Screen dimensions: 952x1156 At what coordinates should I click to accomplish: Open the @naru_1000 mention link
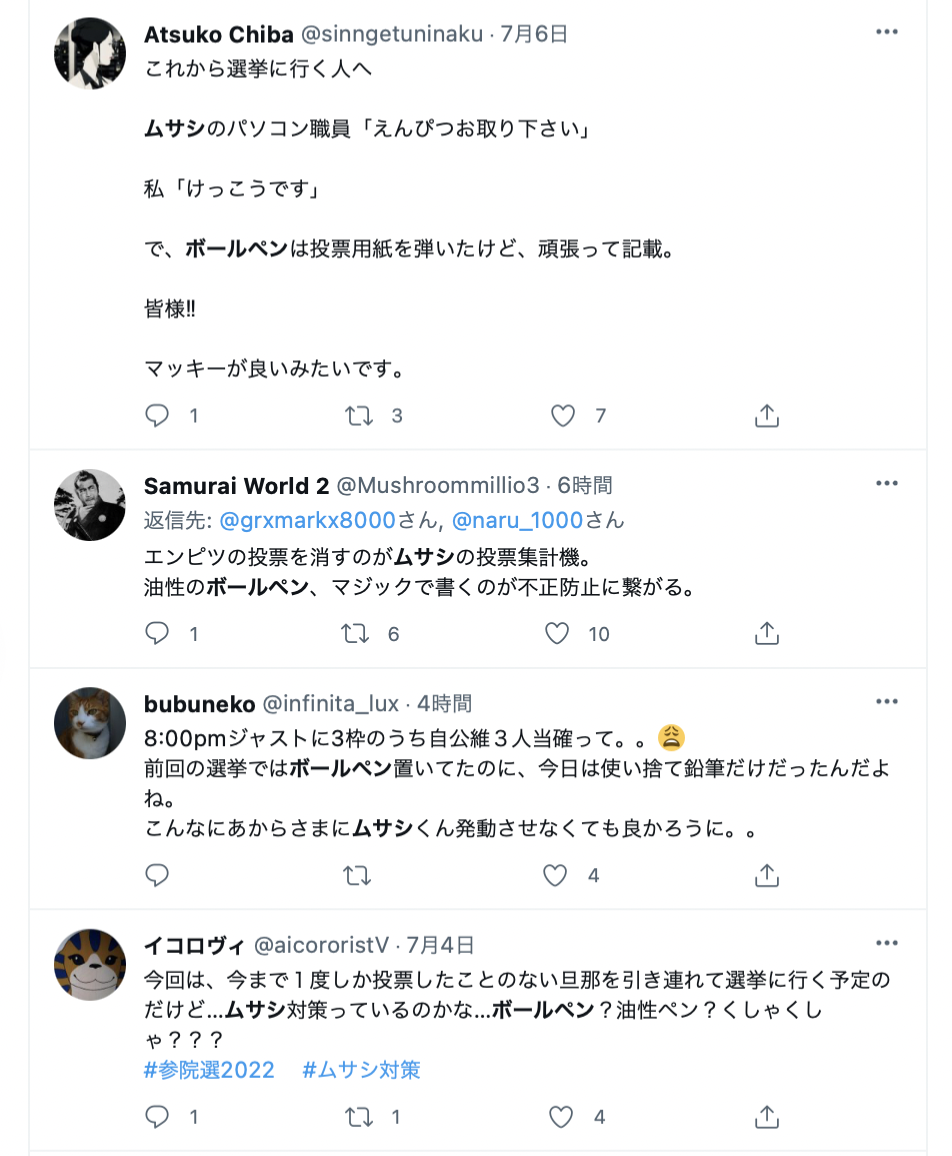point(518,520)
